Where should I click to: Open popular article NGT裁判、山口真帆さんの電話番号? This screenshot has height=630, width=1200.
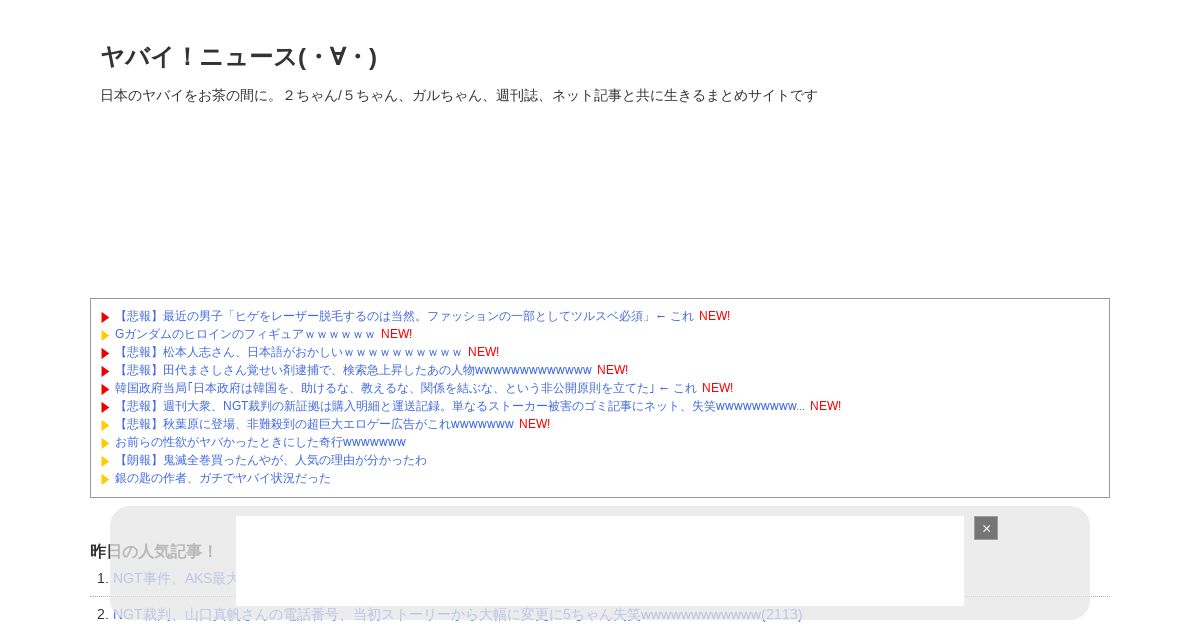pyautogui.click(x=457, y=614)
